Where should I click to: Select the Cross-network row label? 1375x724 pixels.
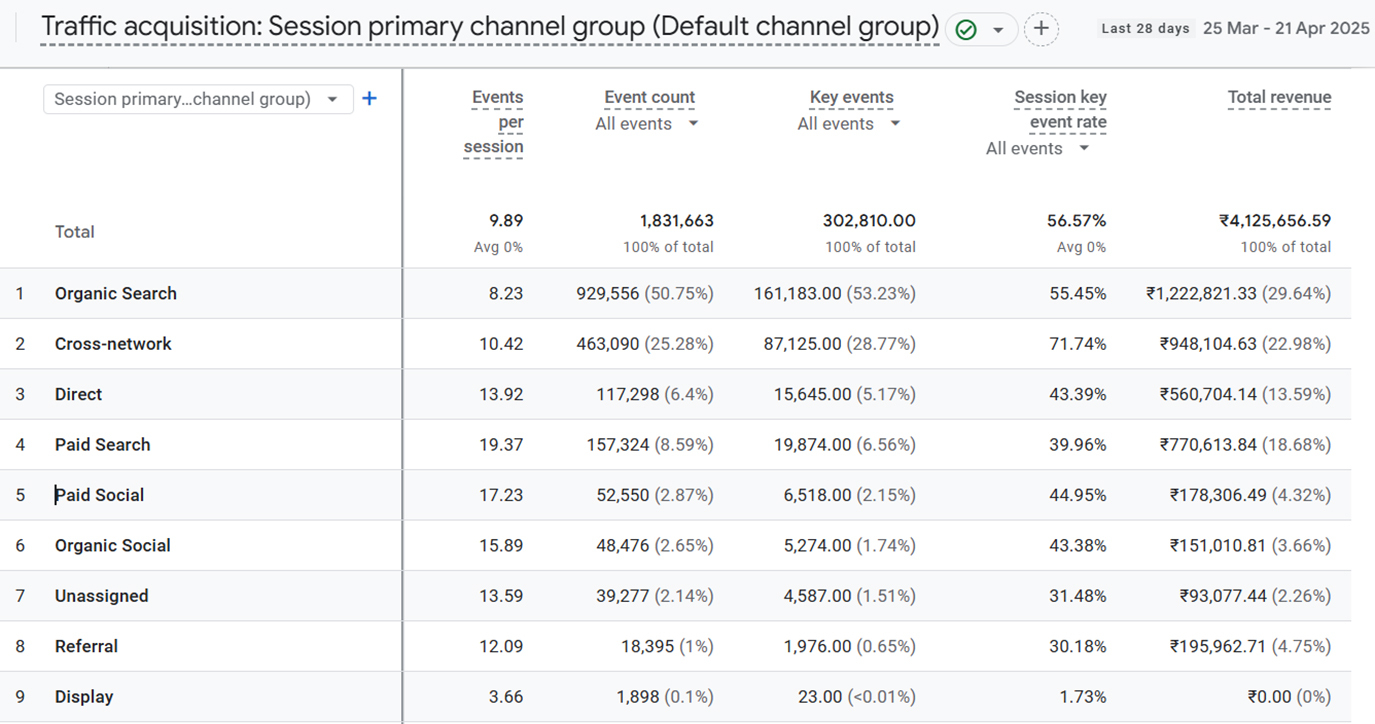coord(113,344)
